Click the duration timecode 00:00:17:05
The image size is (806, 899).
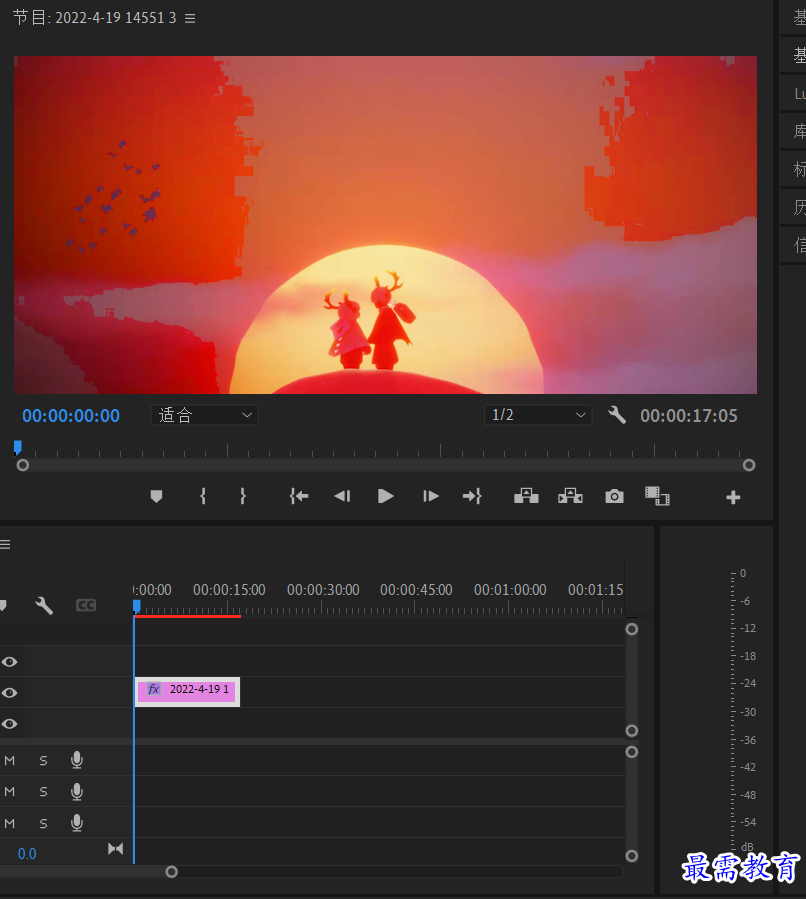(688, 416)
